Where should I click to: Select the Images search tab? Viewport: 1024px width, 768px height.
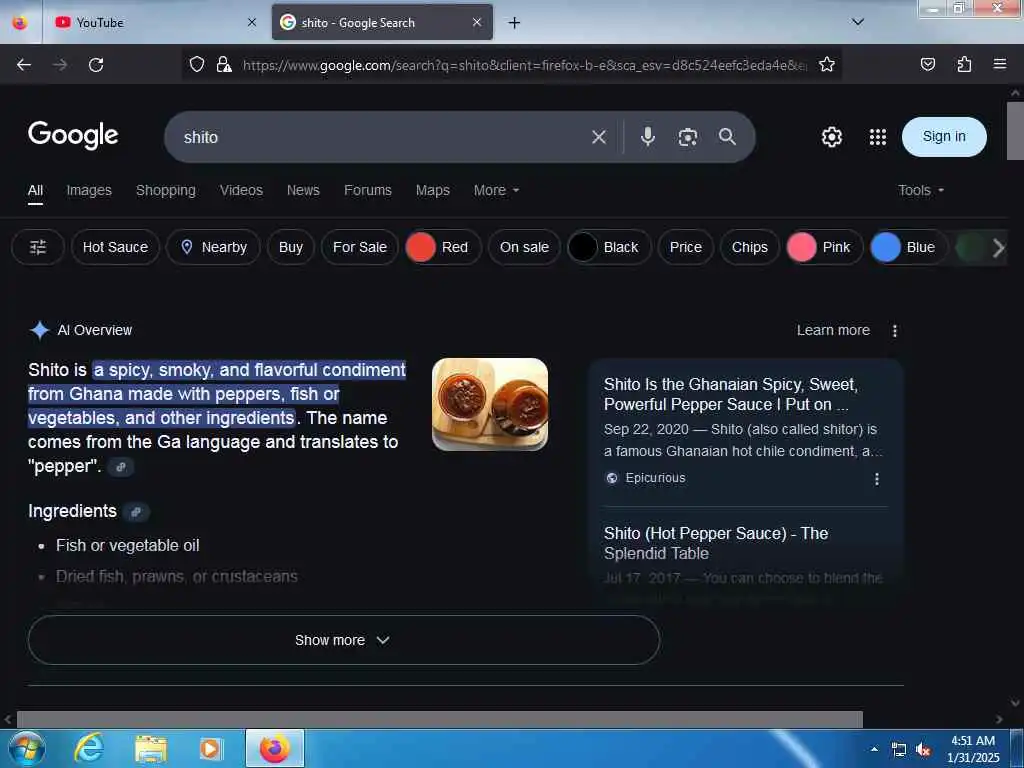point(89,190)
